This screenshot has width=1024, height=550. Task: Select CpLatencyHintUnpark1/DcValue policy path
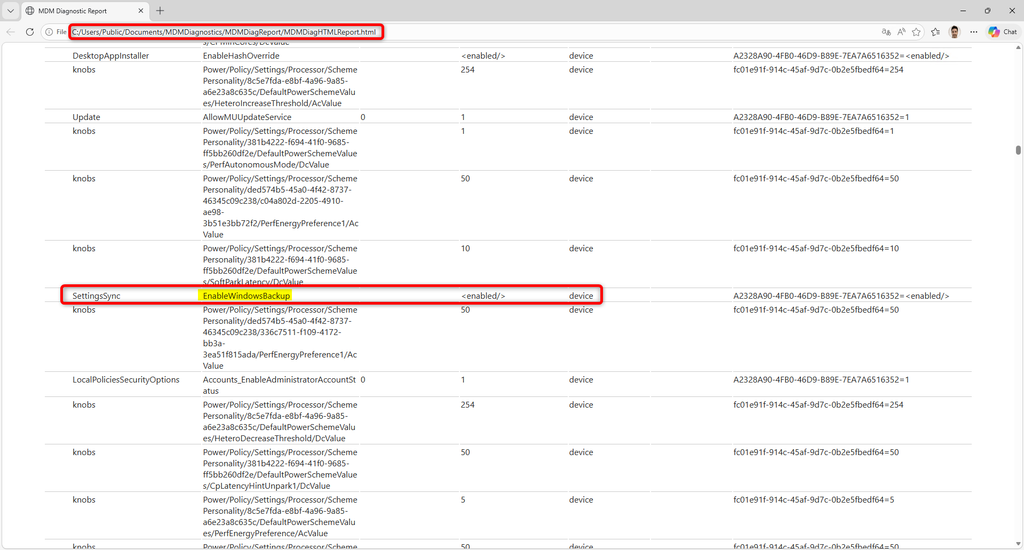280,469
